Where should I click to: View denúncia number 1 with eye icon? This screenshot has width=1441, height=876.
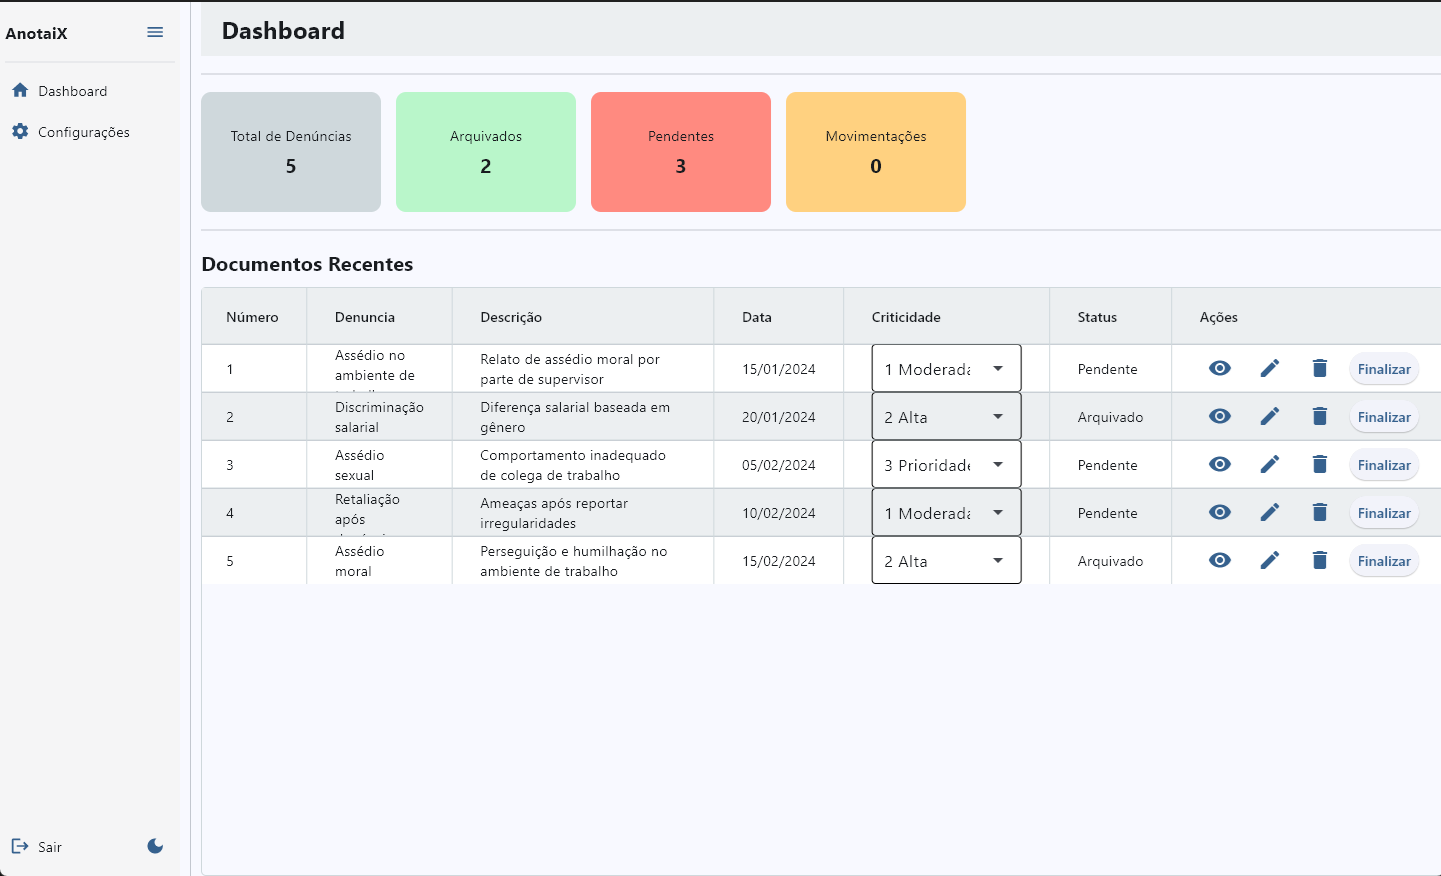pyautogui.click(x=1220, y=368)
